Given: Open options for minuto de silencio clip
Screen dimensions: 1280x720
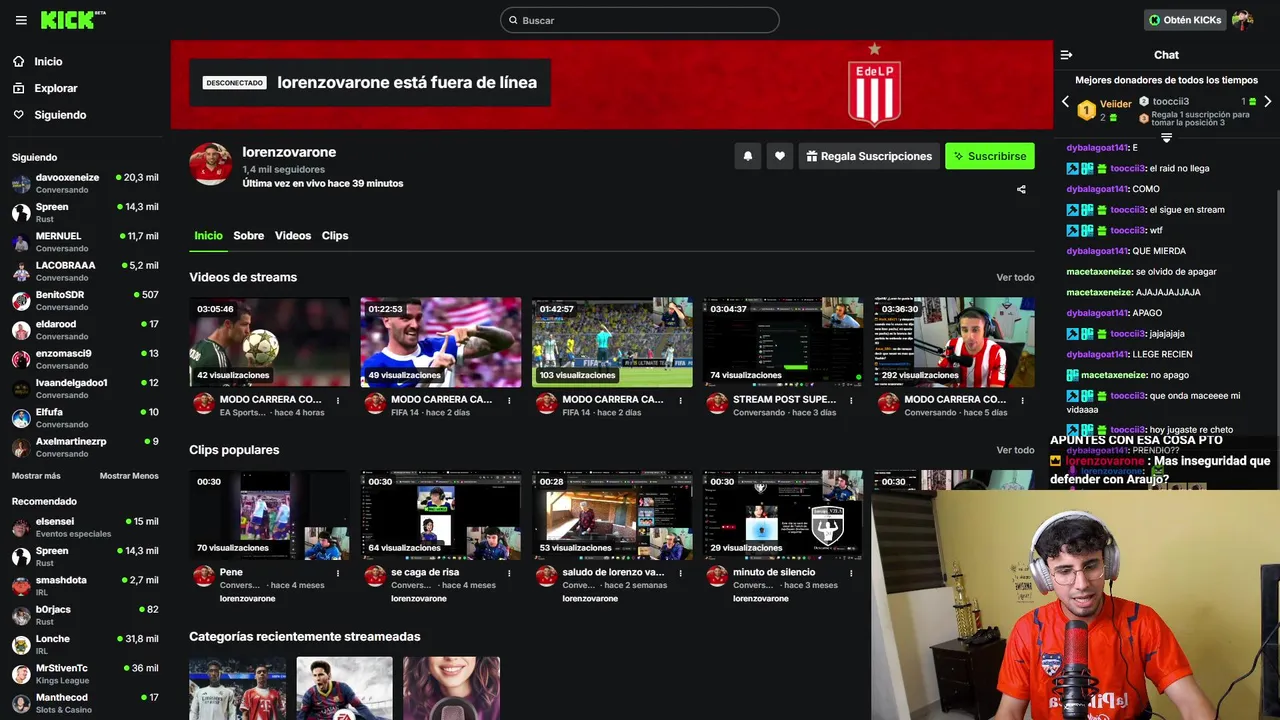Looking at the screenshot, I should [x=851, y=573].
